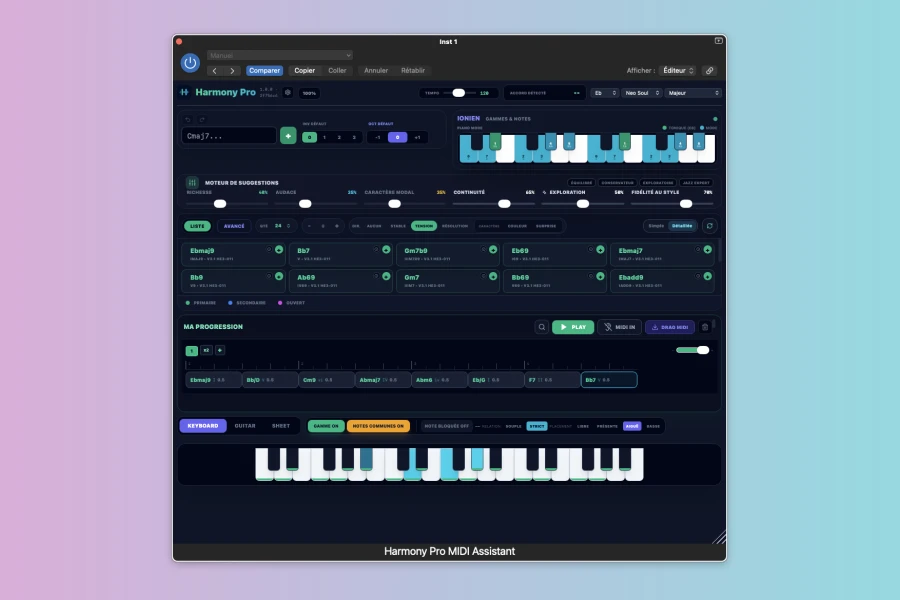The width and height of the screenshot is (900, 600).
Task: Select Aiguë placement option
Action: [x=632, y=426]
